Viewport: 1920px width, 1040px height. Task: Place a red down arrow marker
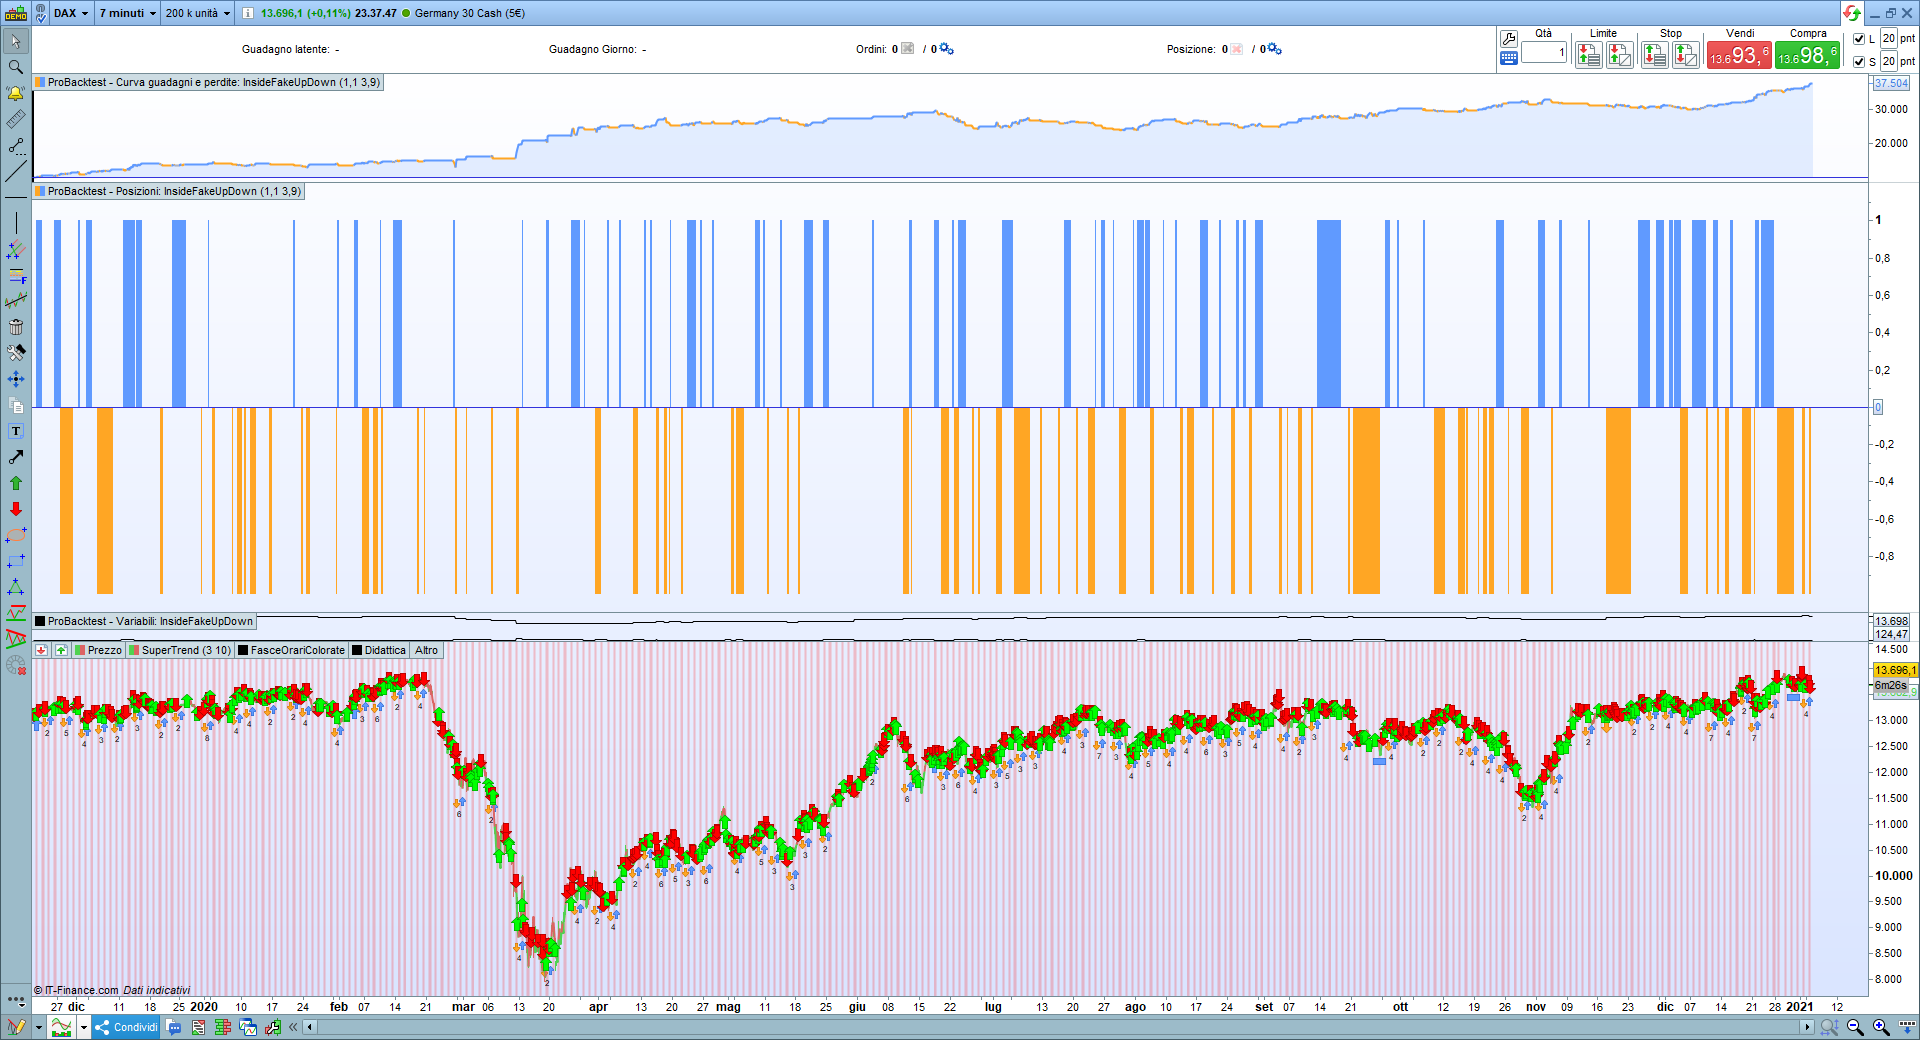click(16, 509)
